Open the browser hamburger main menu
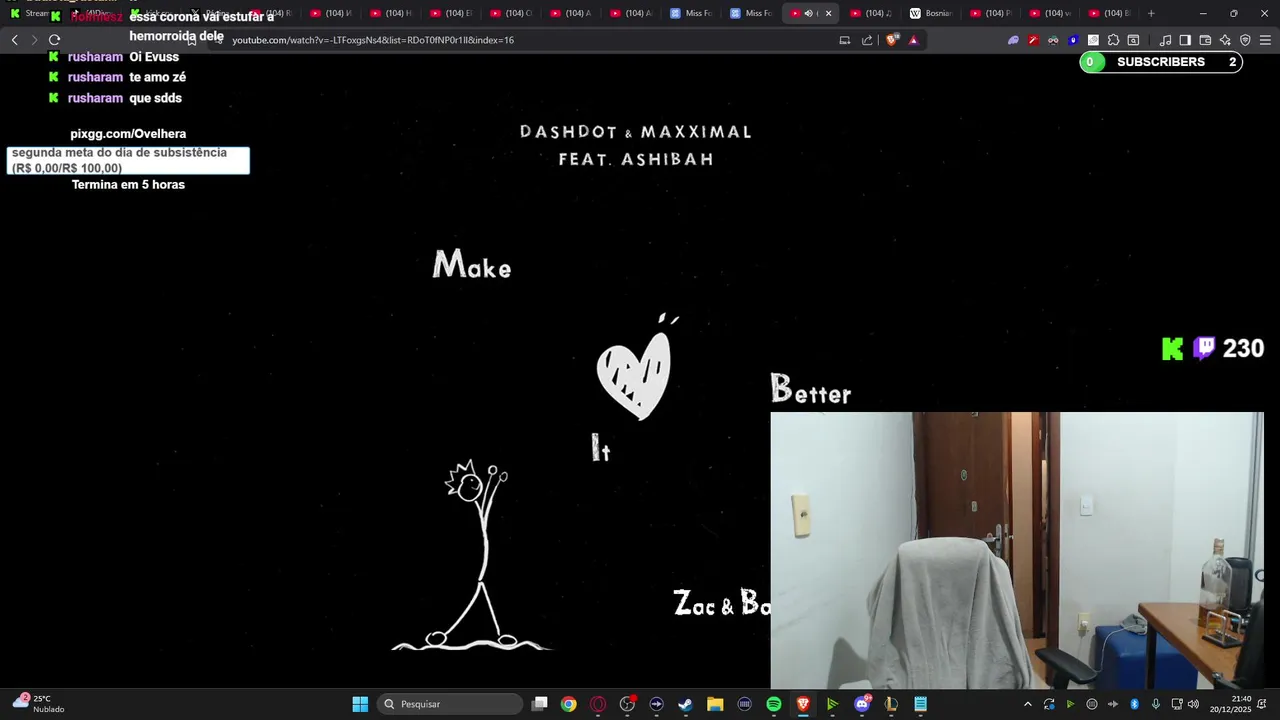Viewport: 1280px width, 720px height. pyautogui.click(x=1265, y=40)
